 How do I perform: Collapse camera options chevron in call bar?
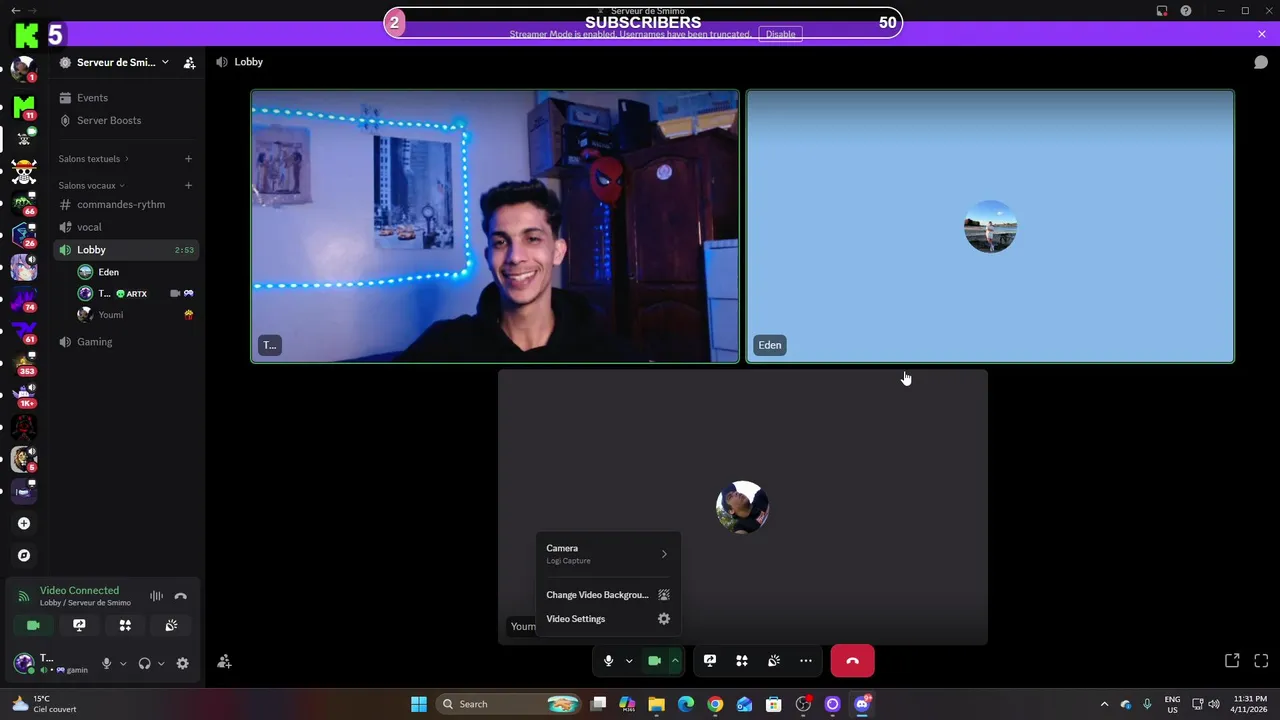click(676, 661)
